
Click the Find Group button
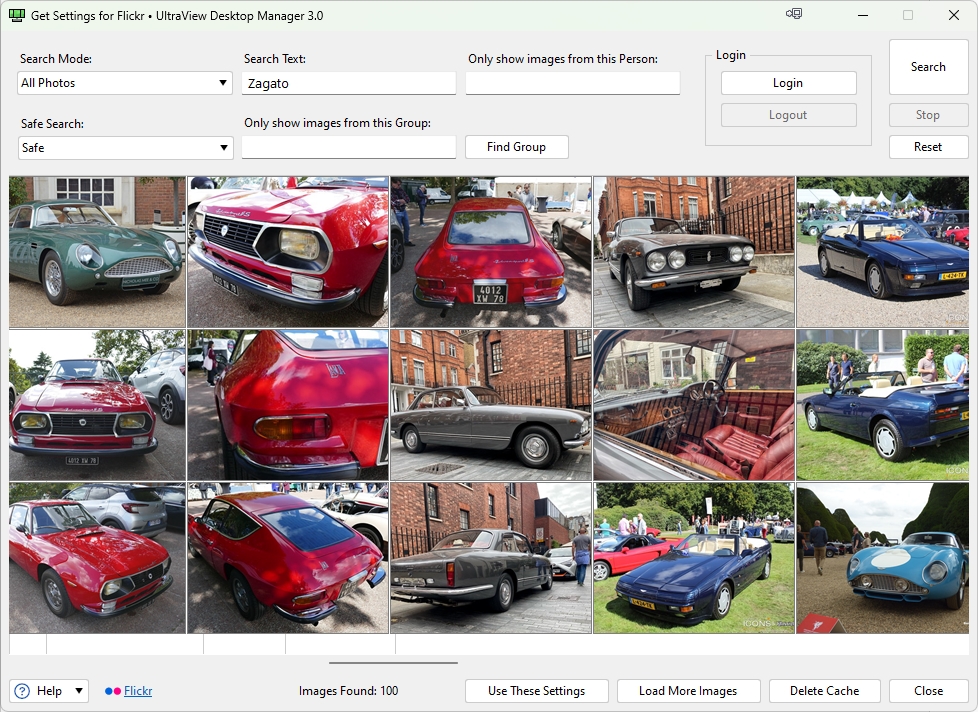[x=516, y=147]
